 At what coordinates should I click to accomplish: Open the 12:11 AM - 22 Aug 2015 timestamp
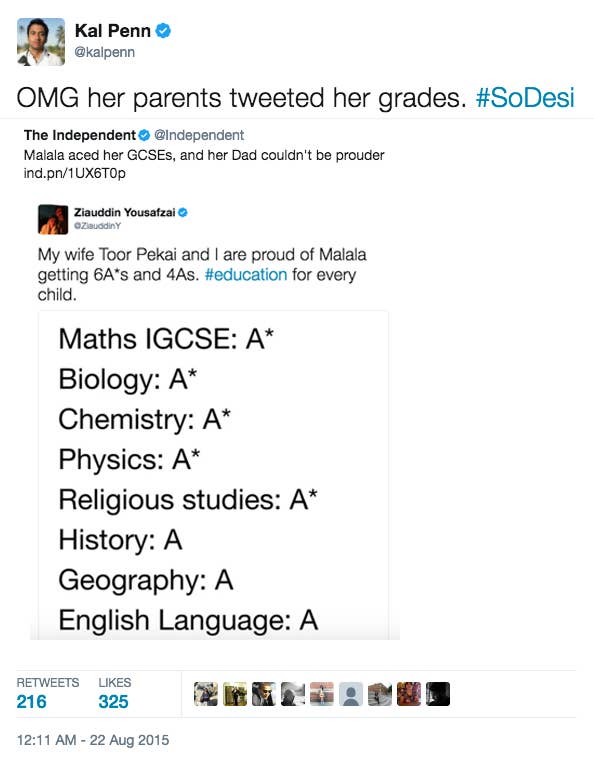click(93, 740)
